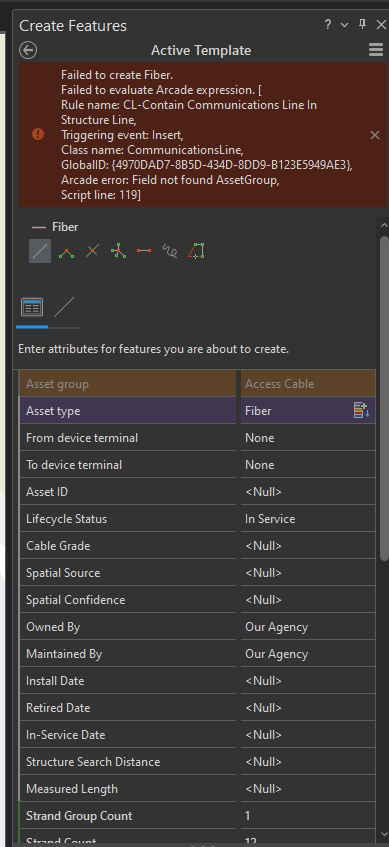Click the red error alert icon
Image resolution: width=389 pixels, height=847 pixels.
(x=38, y=134)
